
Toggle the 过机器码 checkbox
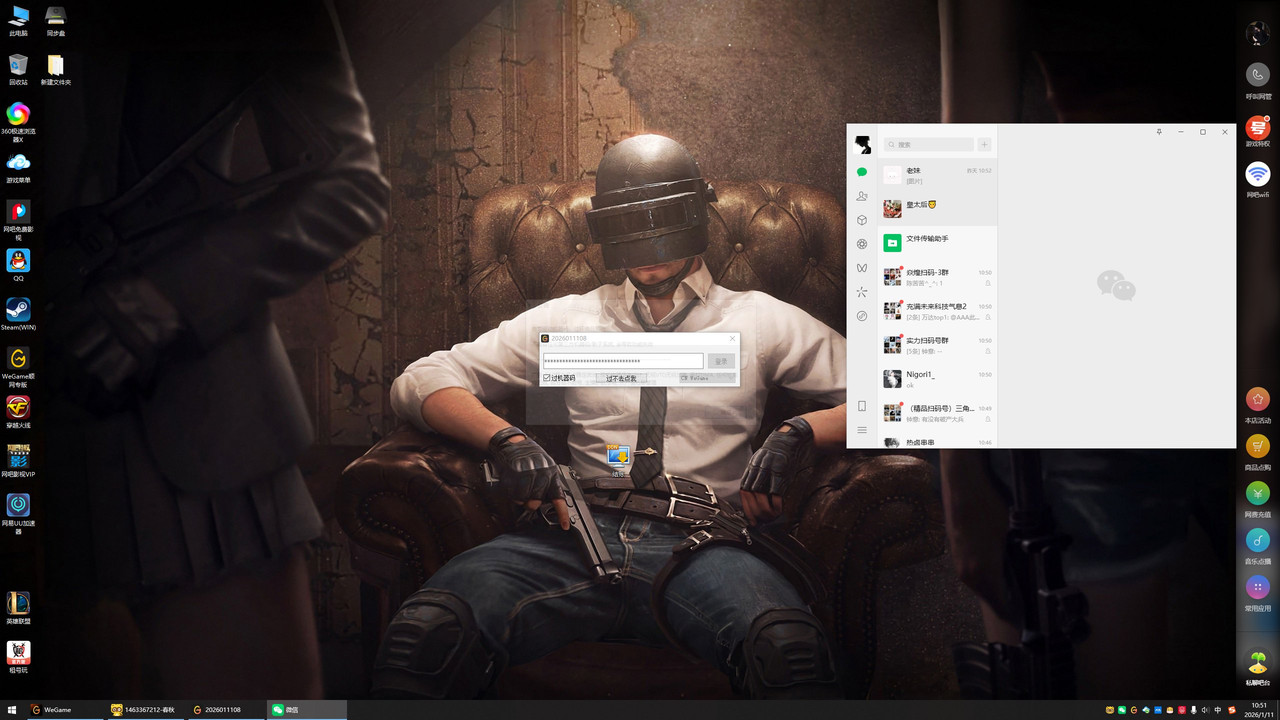click(x=547, y=378)
